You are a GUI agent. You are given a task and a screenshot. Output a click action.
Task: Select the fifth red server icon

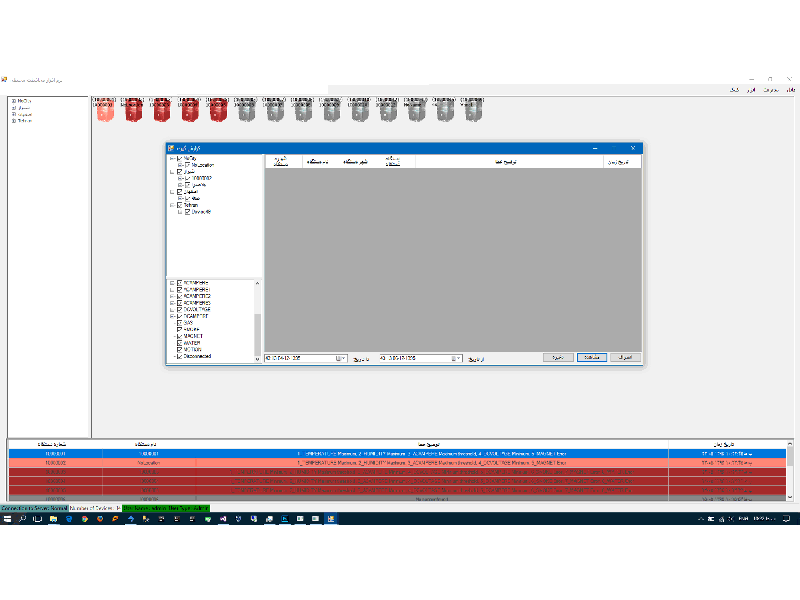pos(247,112)
